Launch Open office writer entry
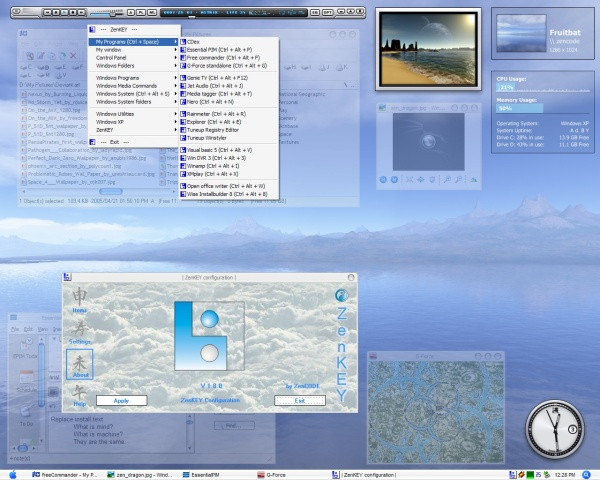The height and width of the screenshot is (480, 600). (228, 186)
